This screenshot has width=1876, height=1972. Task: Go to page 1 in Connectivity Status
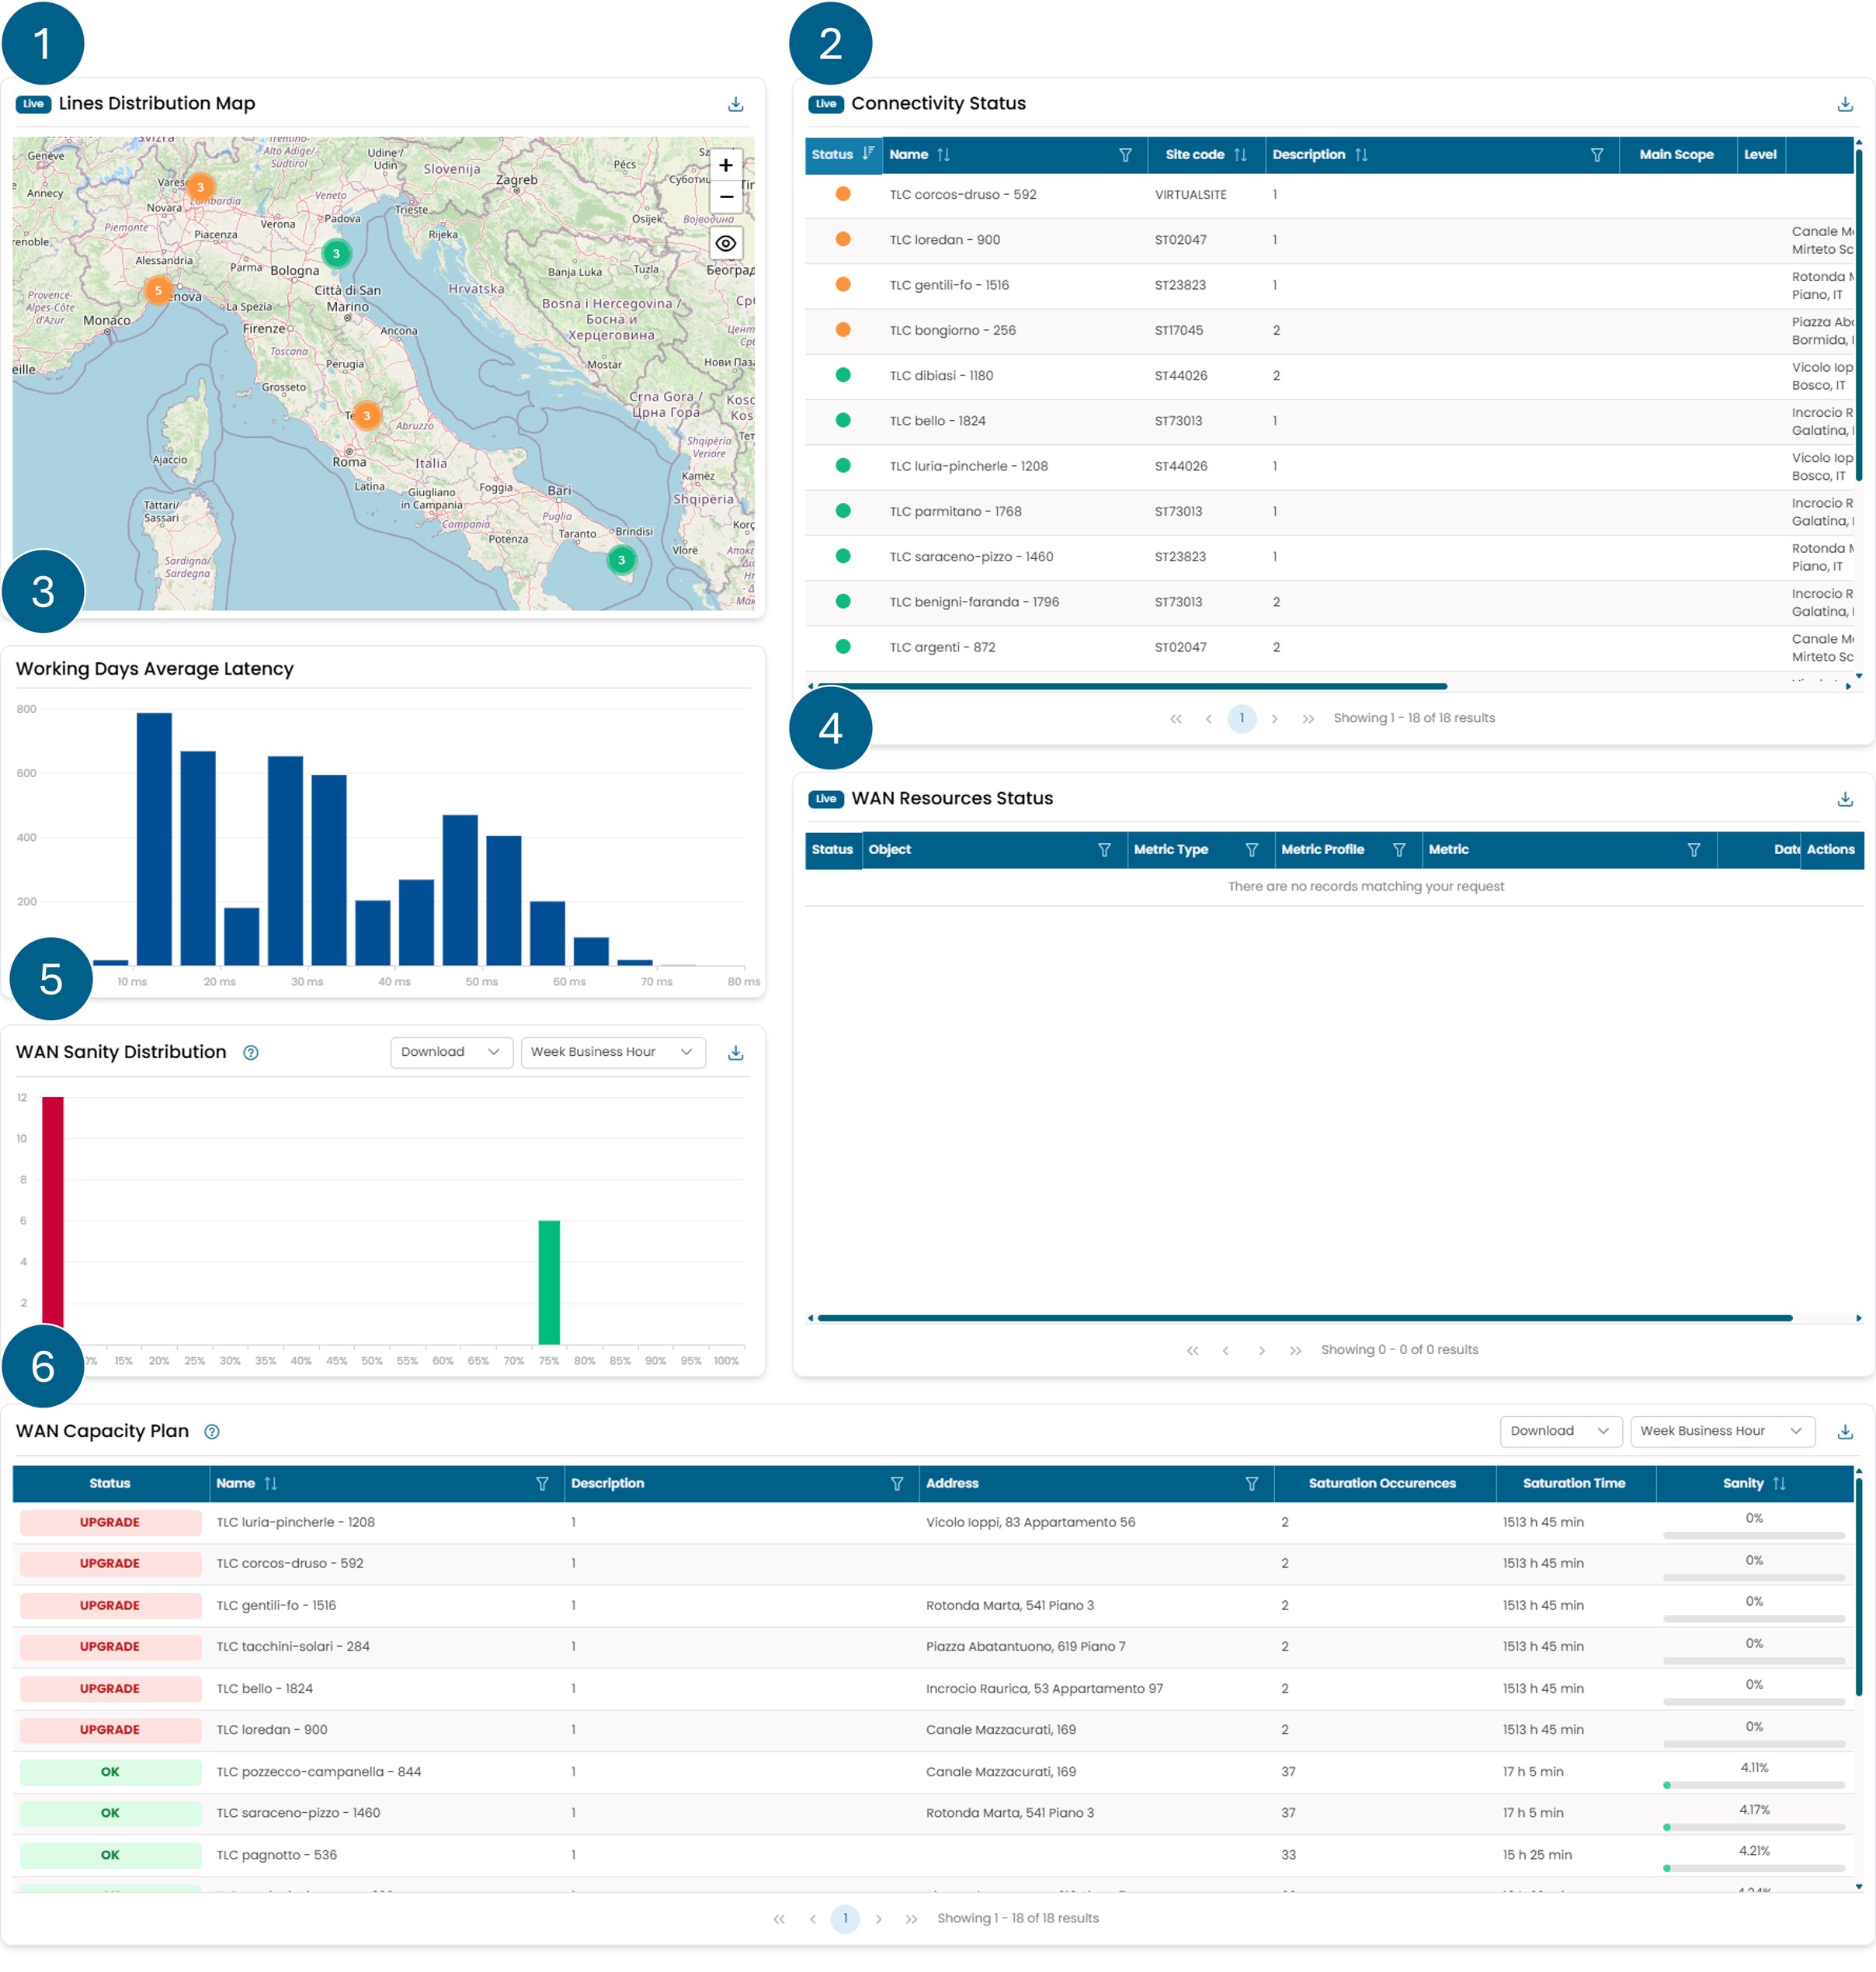1241,718
